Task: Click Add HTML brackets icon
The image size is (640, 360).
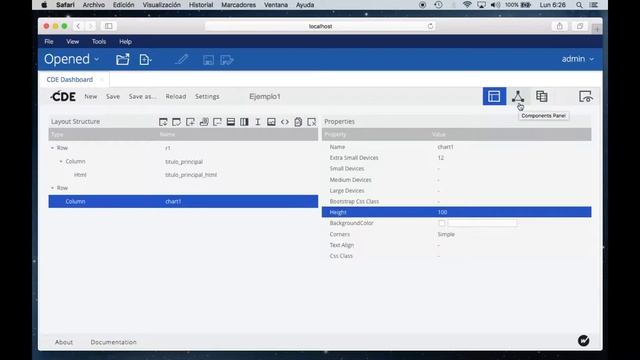Action: pyautogui.click(x=284, y=122)
